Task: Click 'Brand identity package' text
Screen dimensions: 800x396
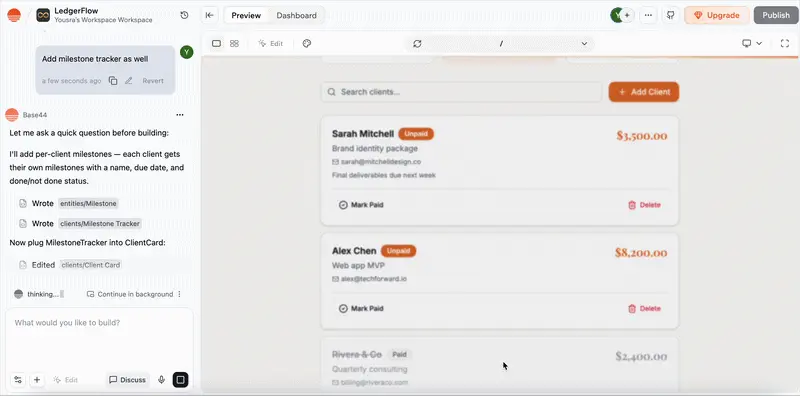Action: click(374, 148)
